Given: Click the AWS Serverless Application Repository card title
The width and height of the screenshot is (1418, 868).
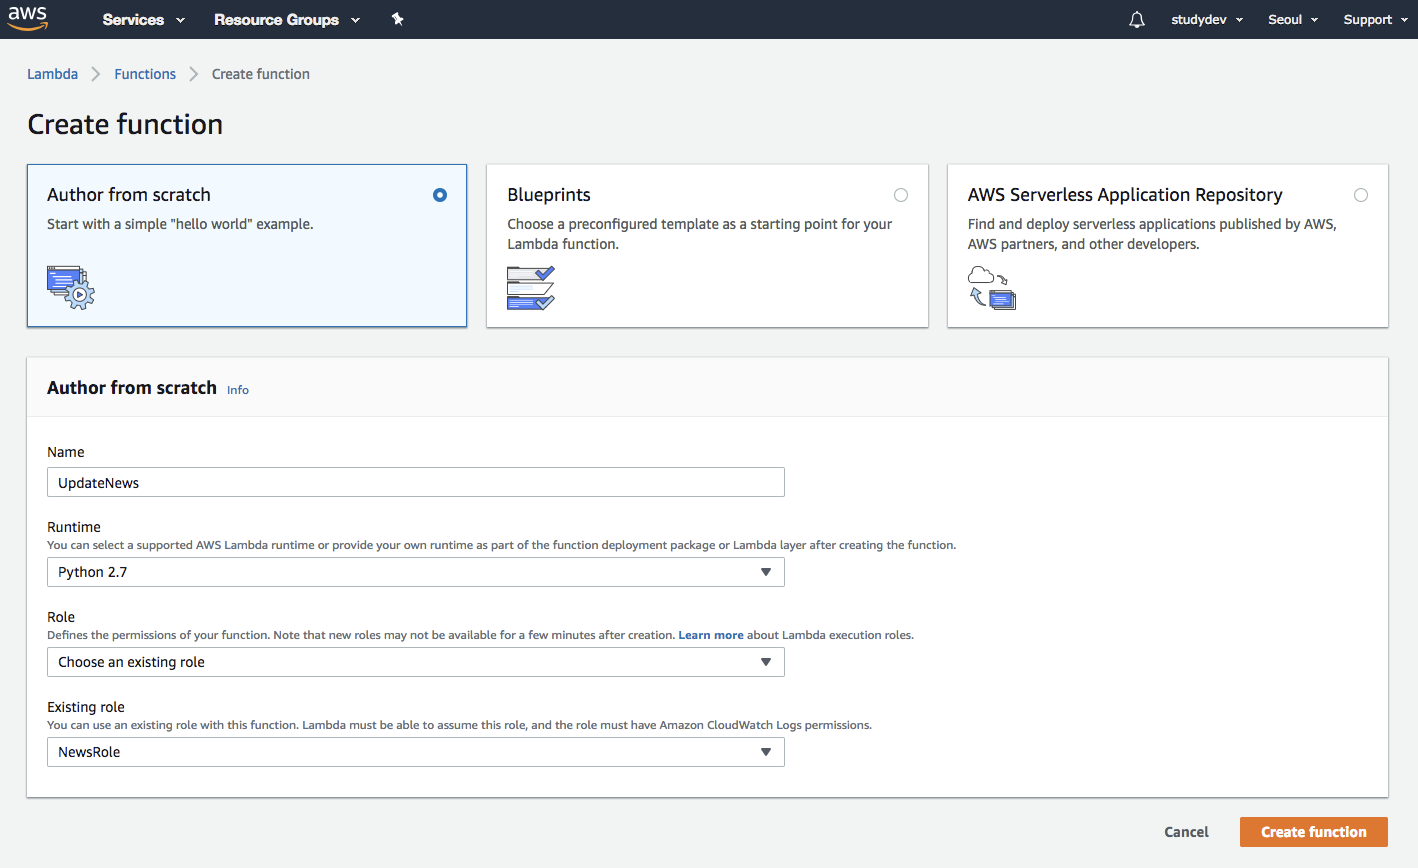Looking at the screenshot, I should (x=1125, y=195).
